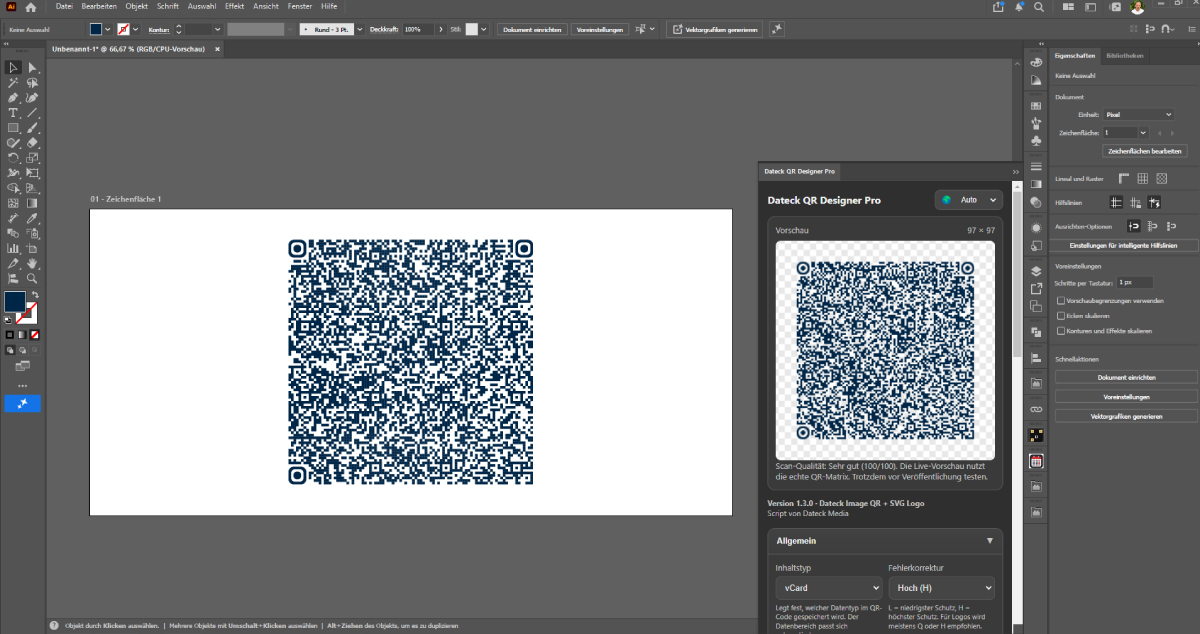
Task: Click the stroke none swatch in toolbox
Action: (x=28, y=312)
